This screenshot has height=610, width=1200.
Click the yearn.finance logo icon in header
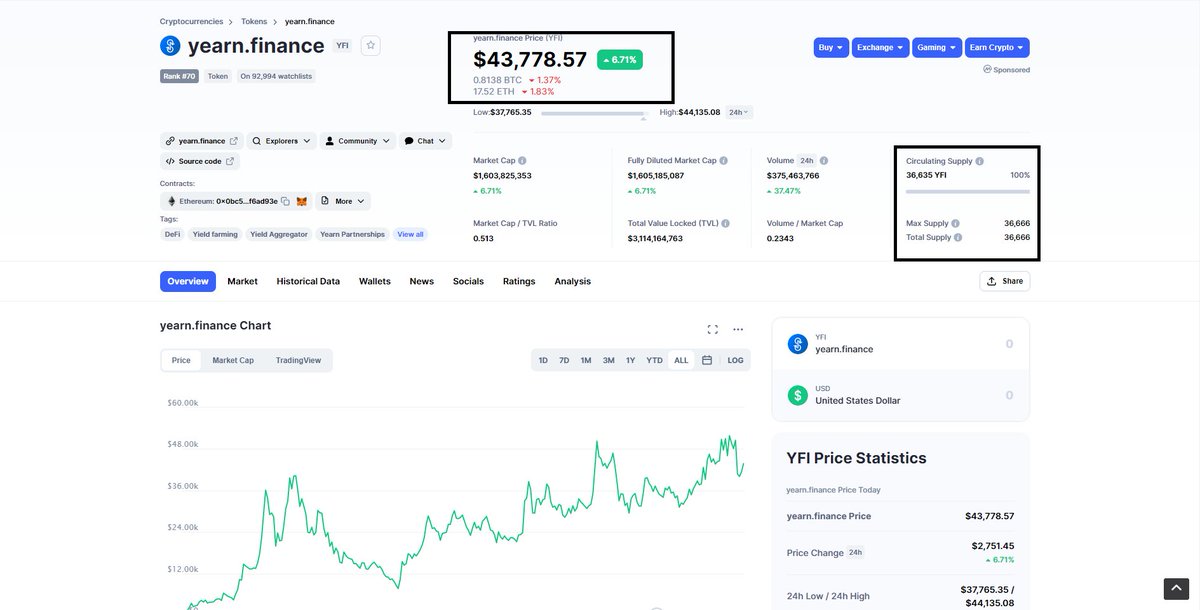[170, 46]
